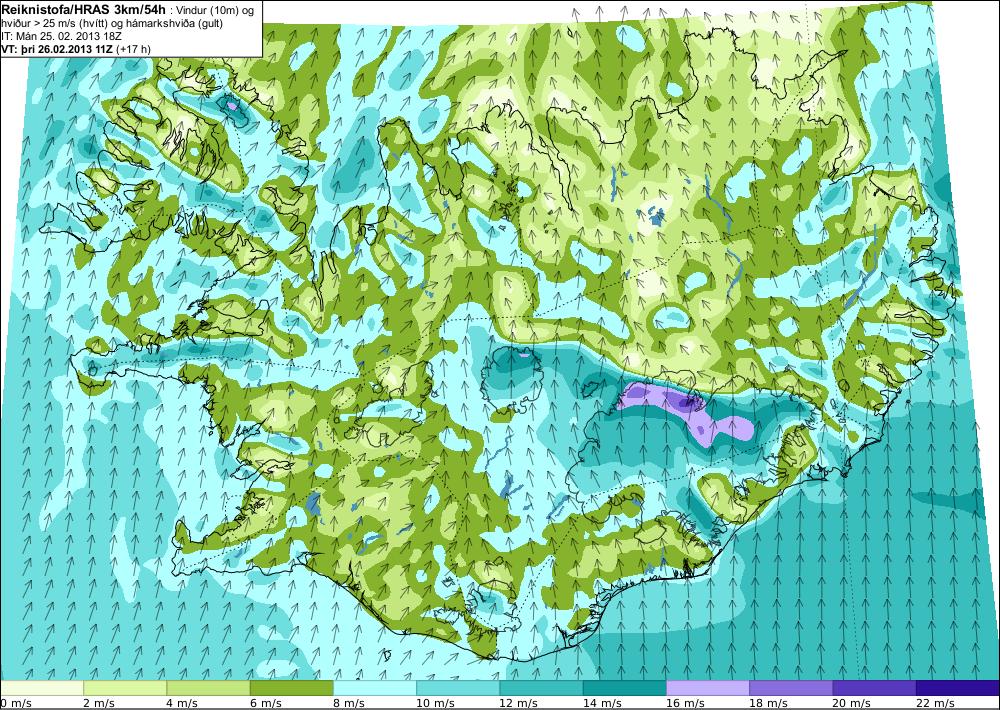Click the pale cyan 8–10 m/s legend swatch
The width and height of the screenshot is (1000, 710).
coord(375,688)
